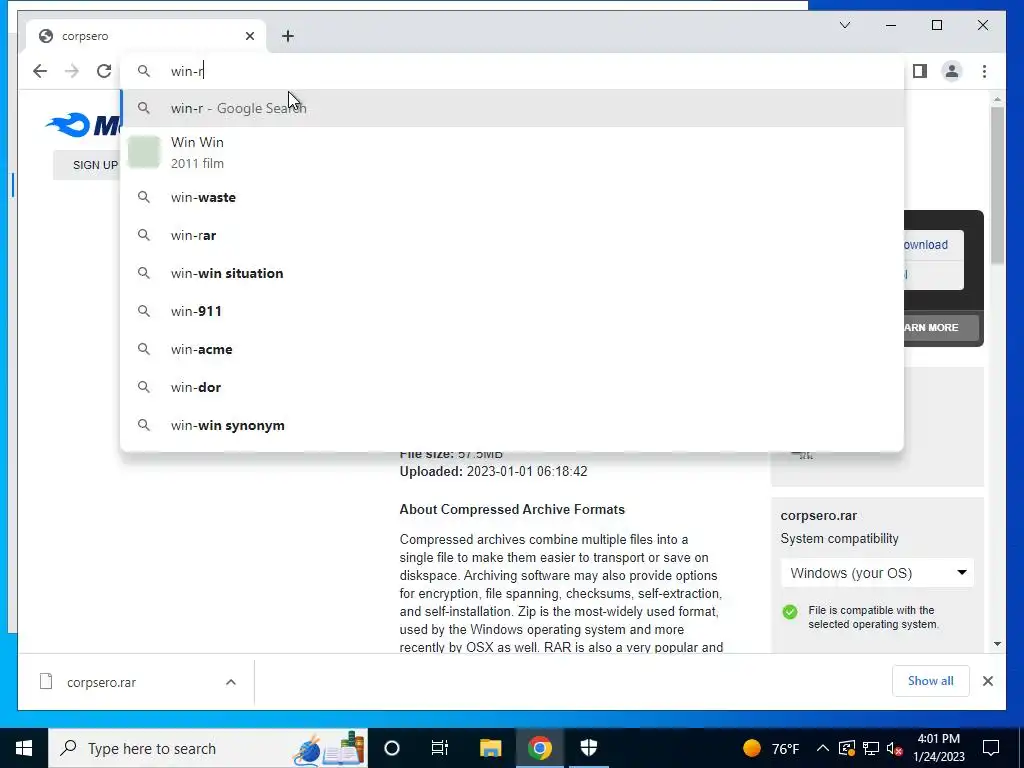Click the page vertical scrollbar thumb
1024x768 pixels.
pyautogui.click(x=997, y=185)
